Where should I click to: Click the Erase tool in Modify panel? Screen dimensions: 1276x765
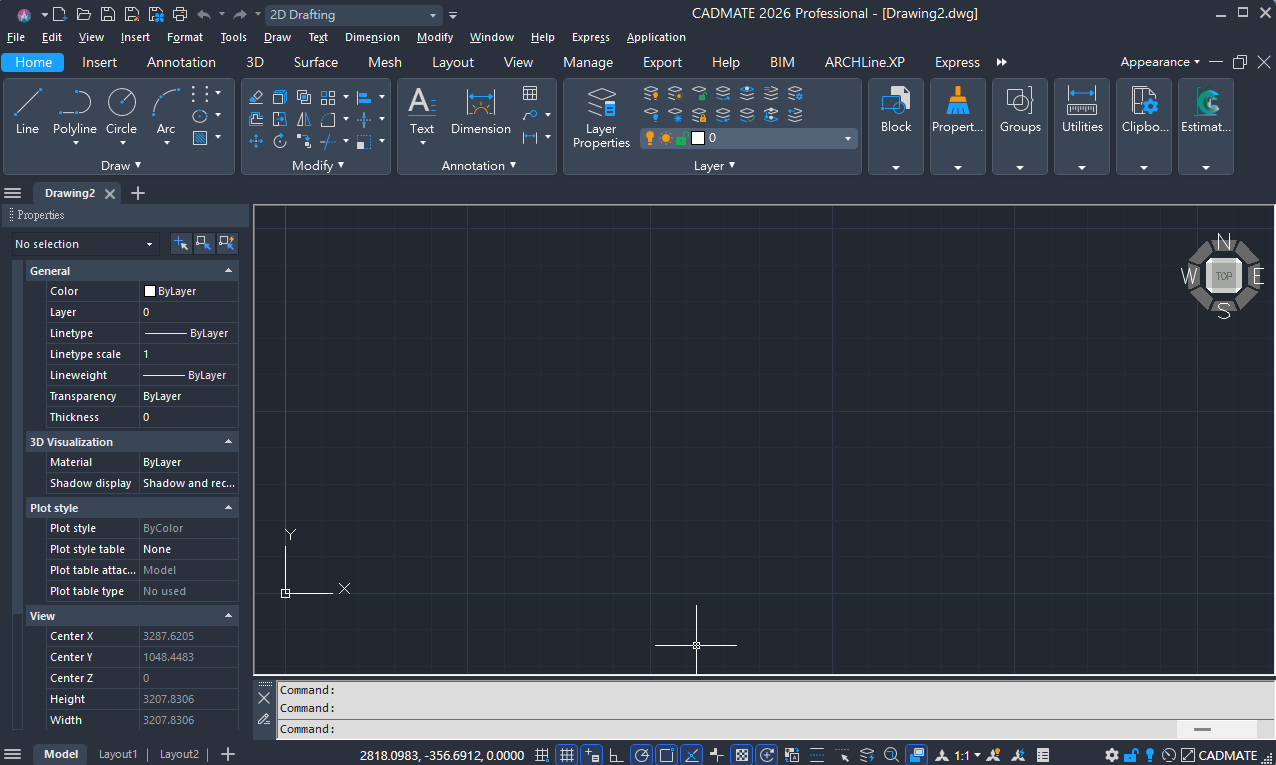256,97
